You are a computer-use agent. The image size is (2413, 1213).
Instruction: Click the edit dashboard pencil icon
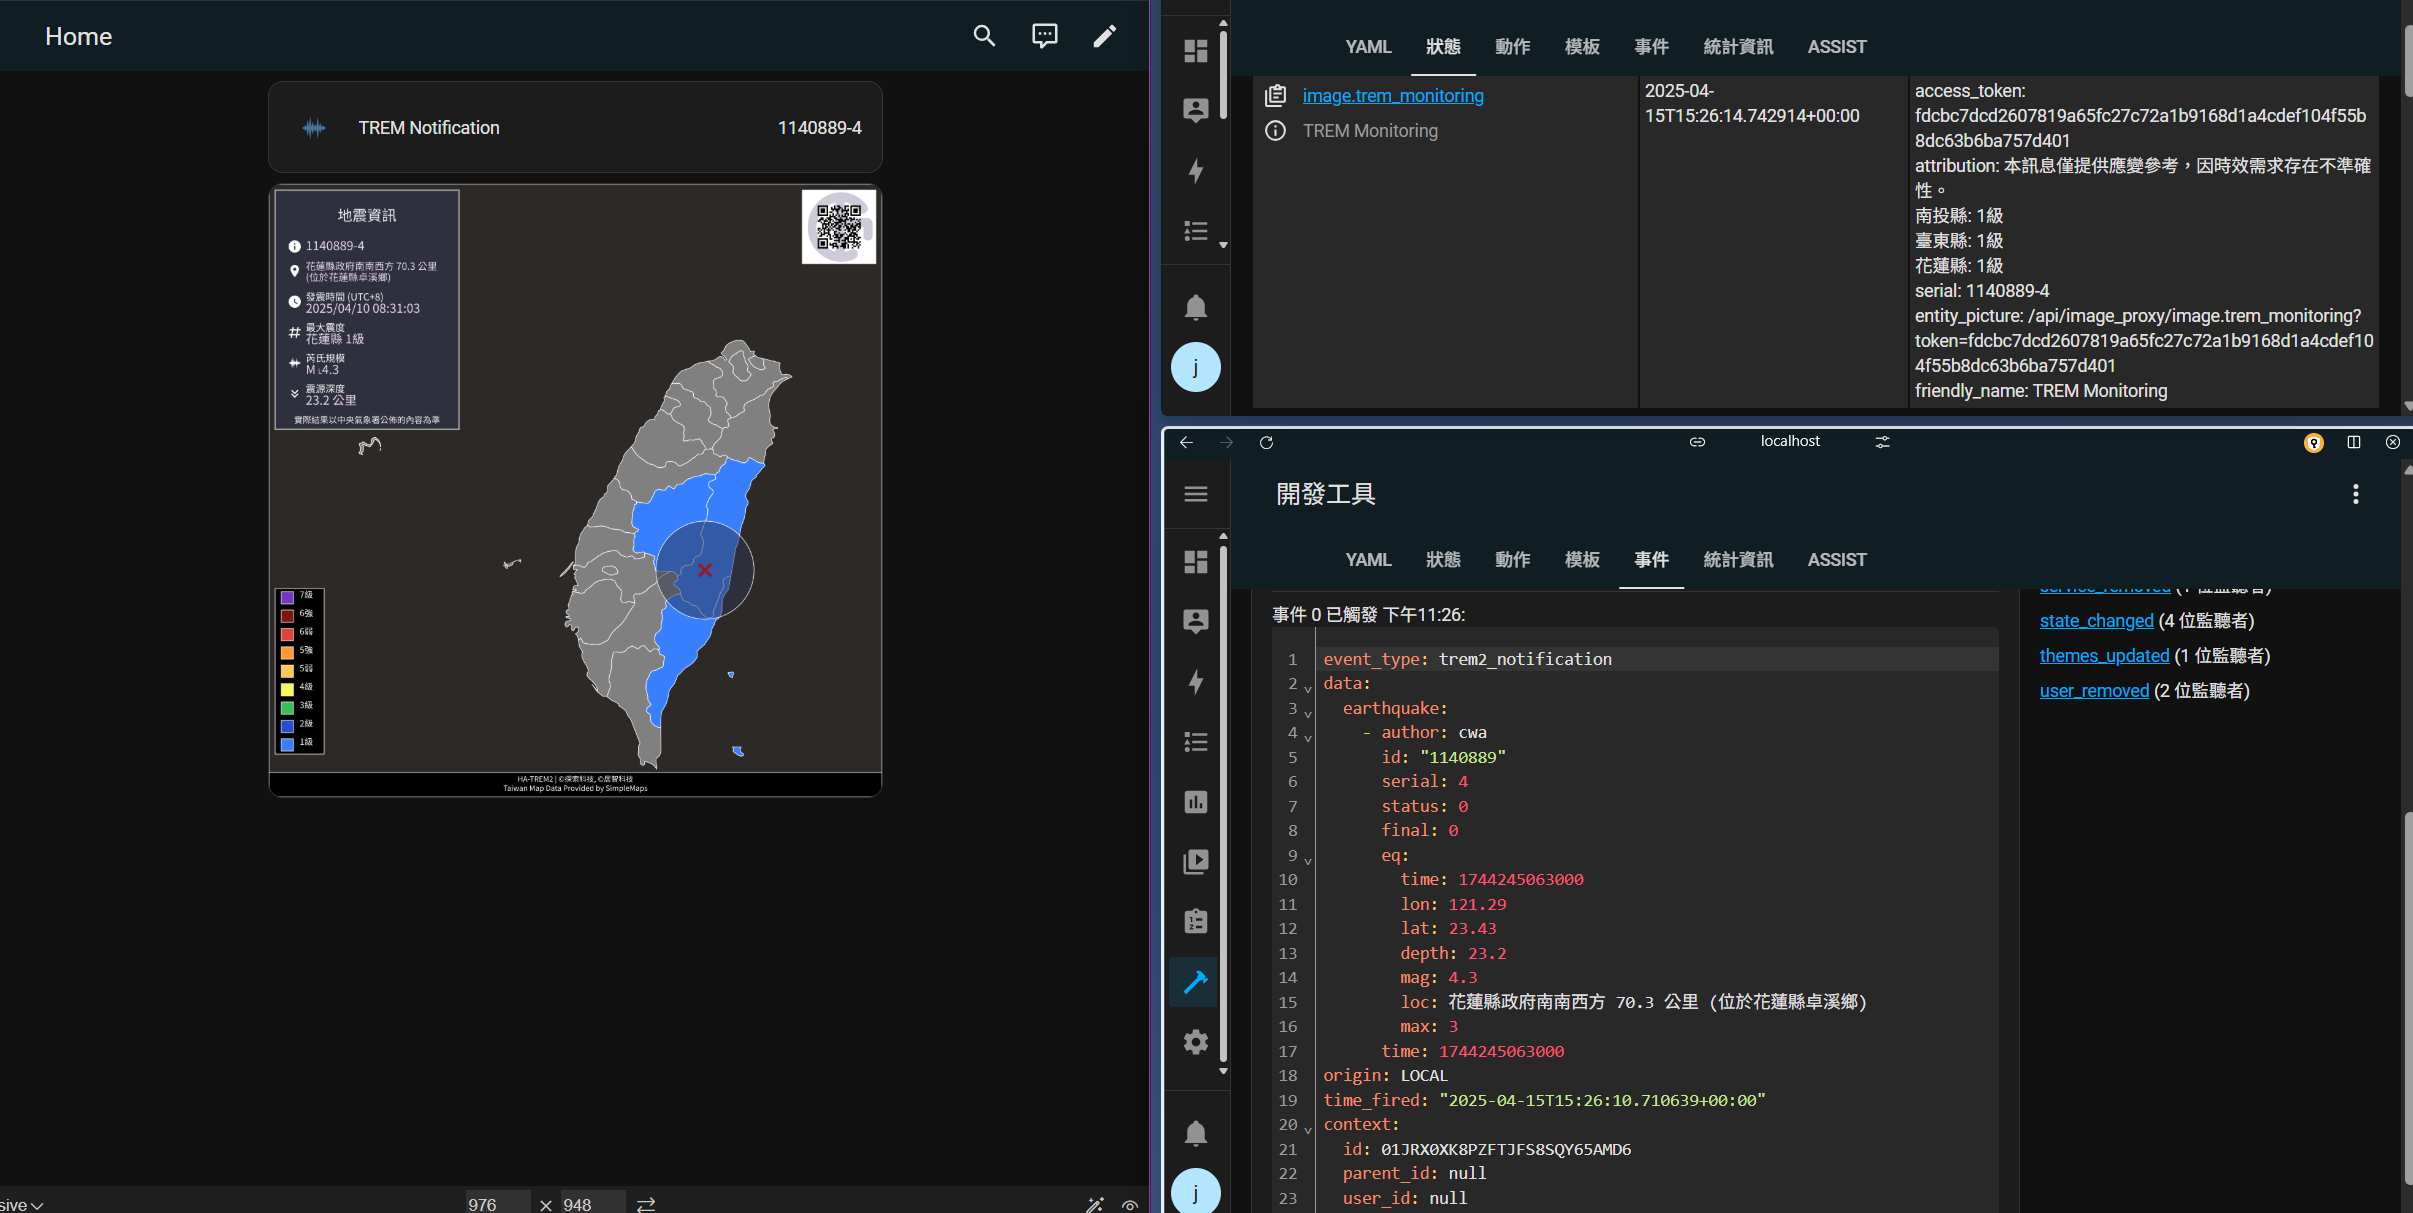coord(1104,36)
